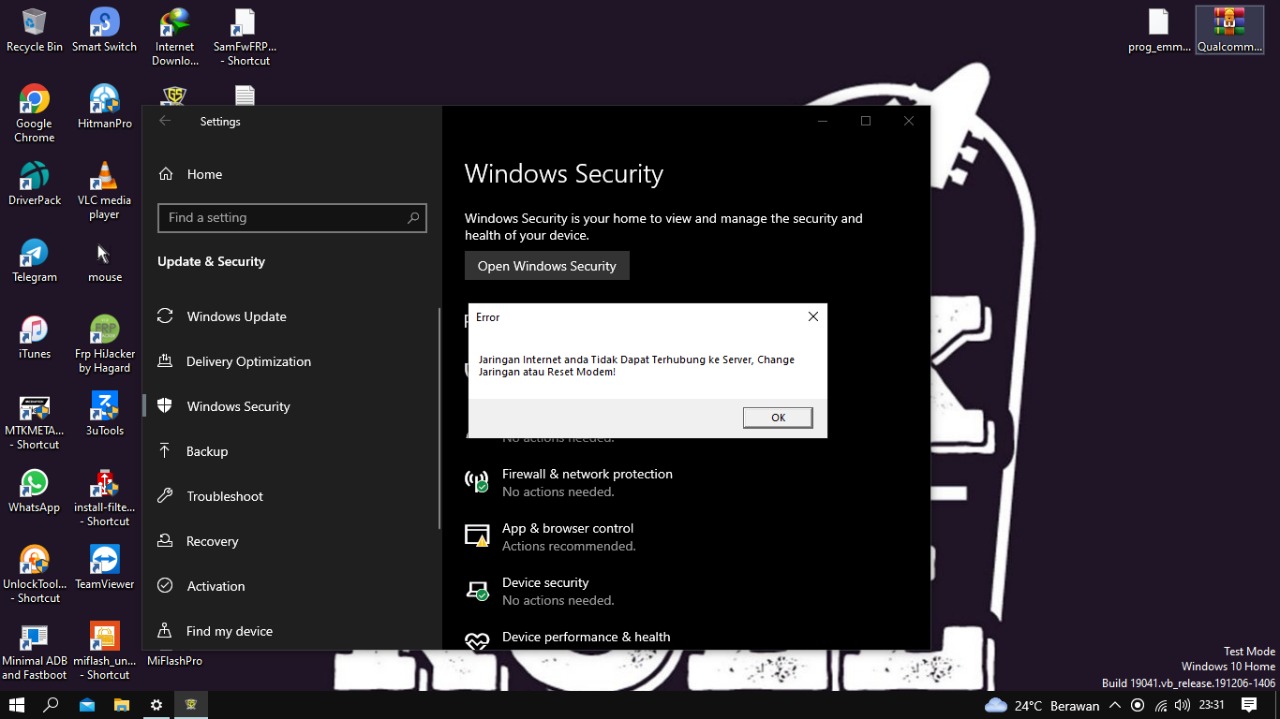This screenshot has height=719, width=1280.
Task: Select 3uTools desktop icon
Action: 104,415
